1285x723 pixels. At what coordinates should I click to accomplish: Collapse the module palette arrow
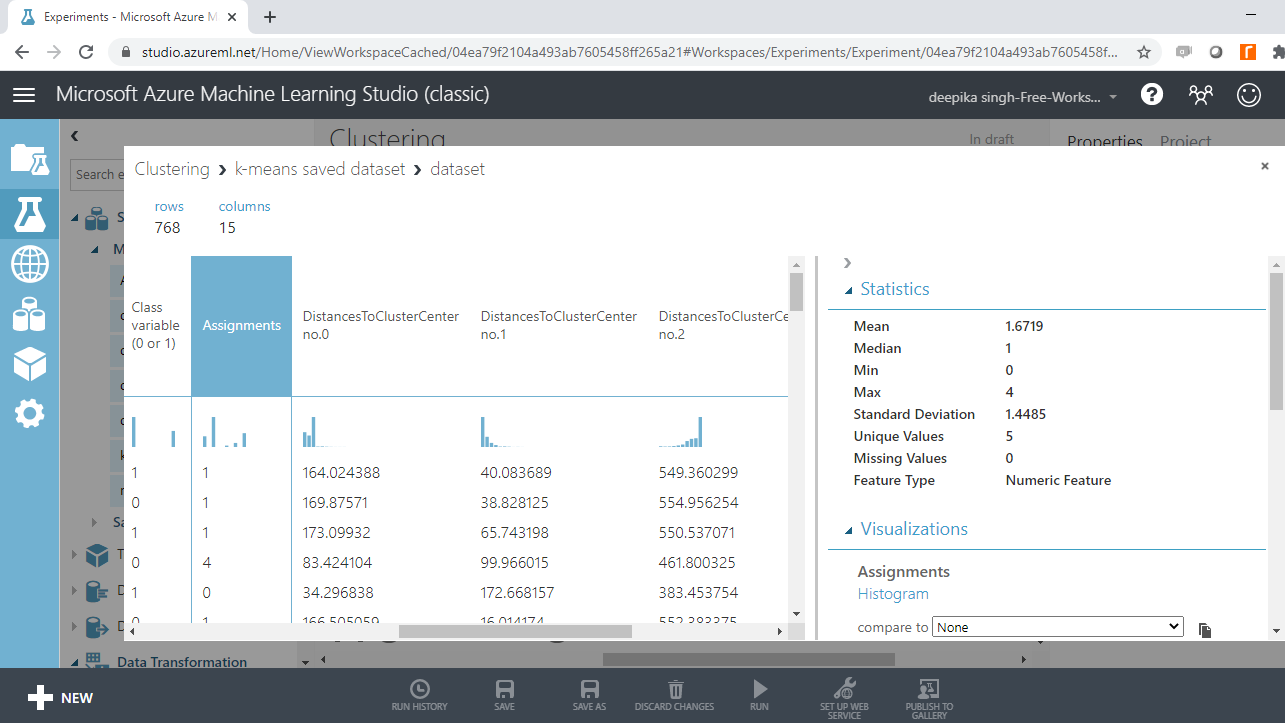[74, 136]
